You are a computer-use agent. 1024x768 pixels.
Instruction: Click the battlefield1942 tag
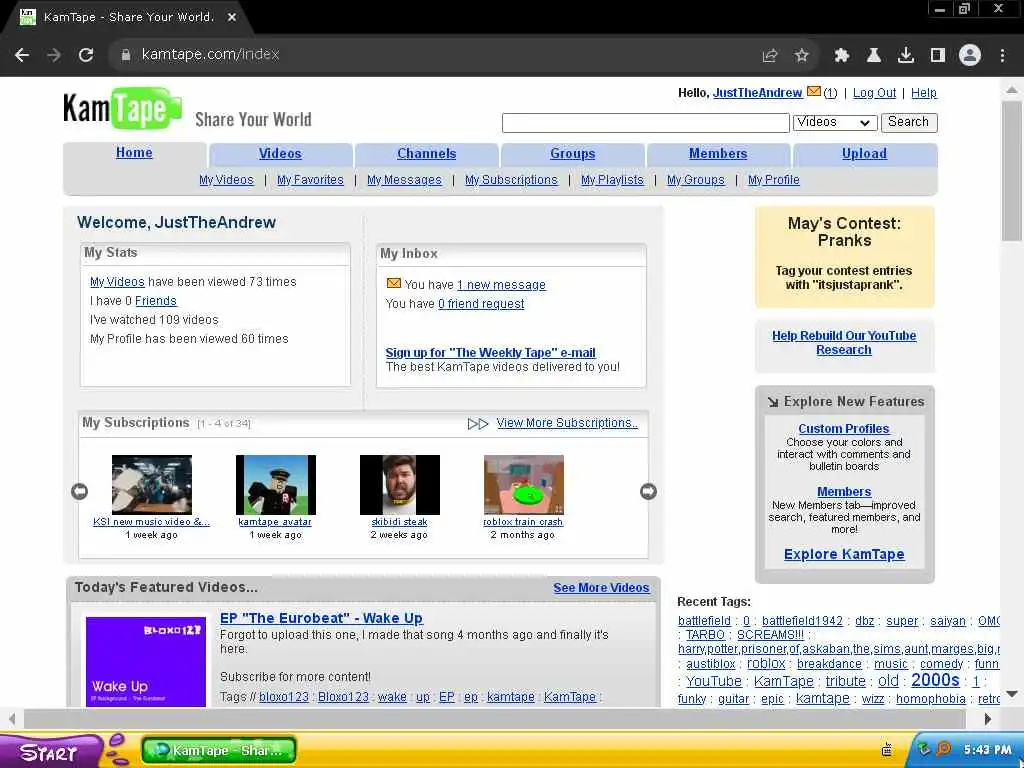pos(802,621)
